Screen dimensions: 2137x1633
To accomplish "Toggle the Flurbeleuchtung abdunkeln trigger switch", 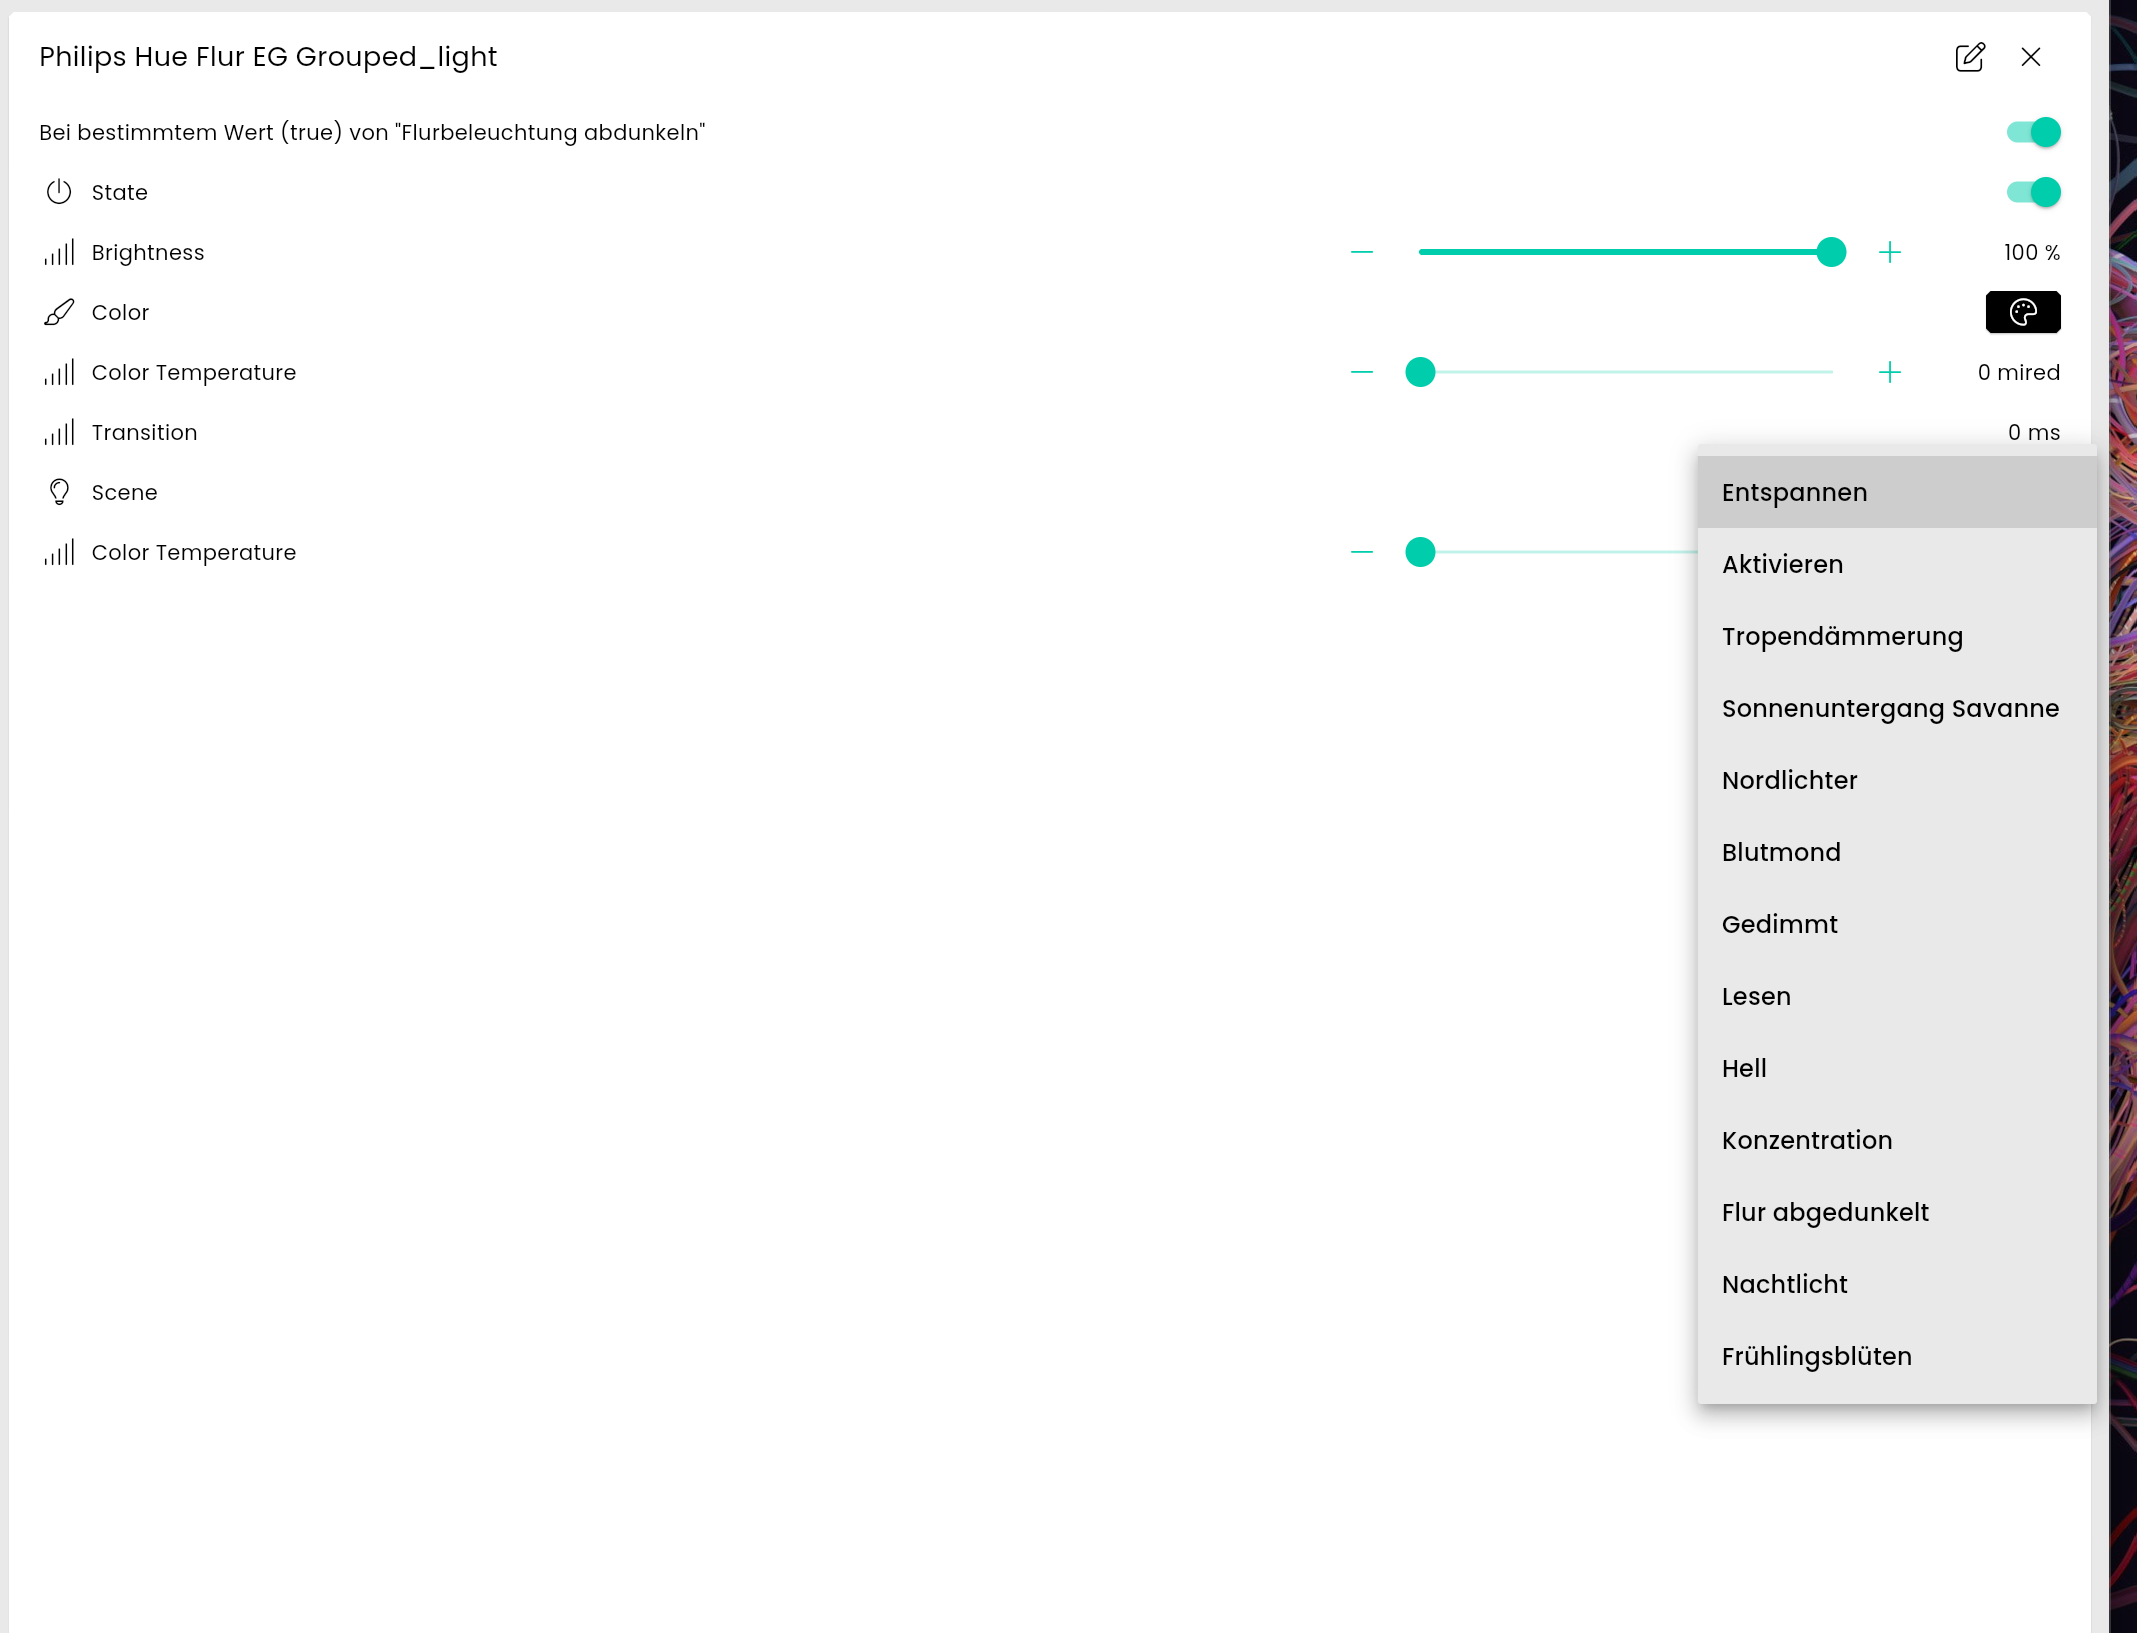I will [x=2033, y=132].
